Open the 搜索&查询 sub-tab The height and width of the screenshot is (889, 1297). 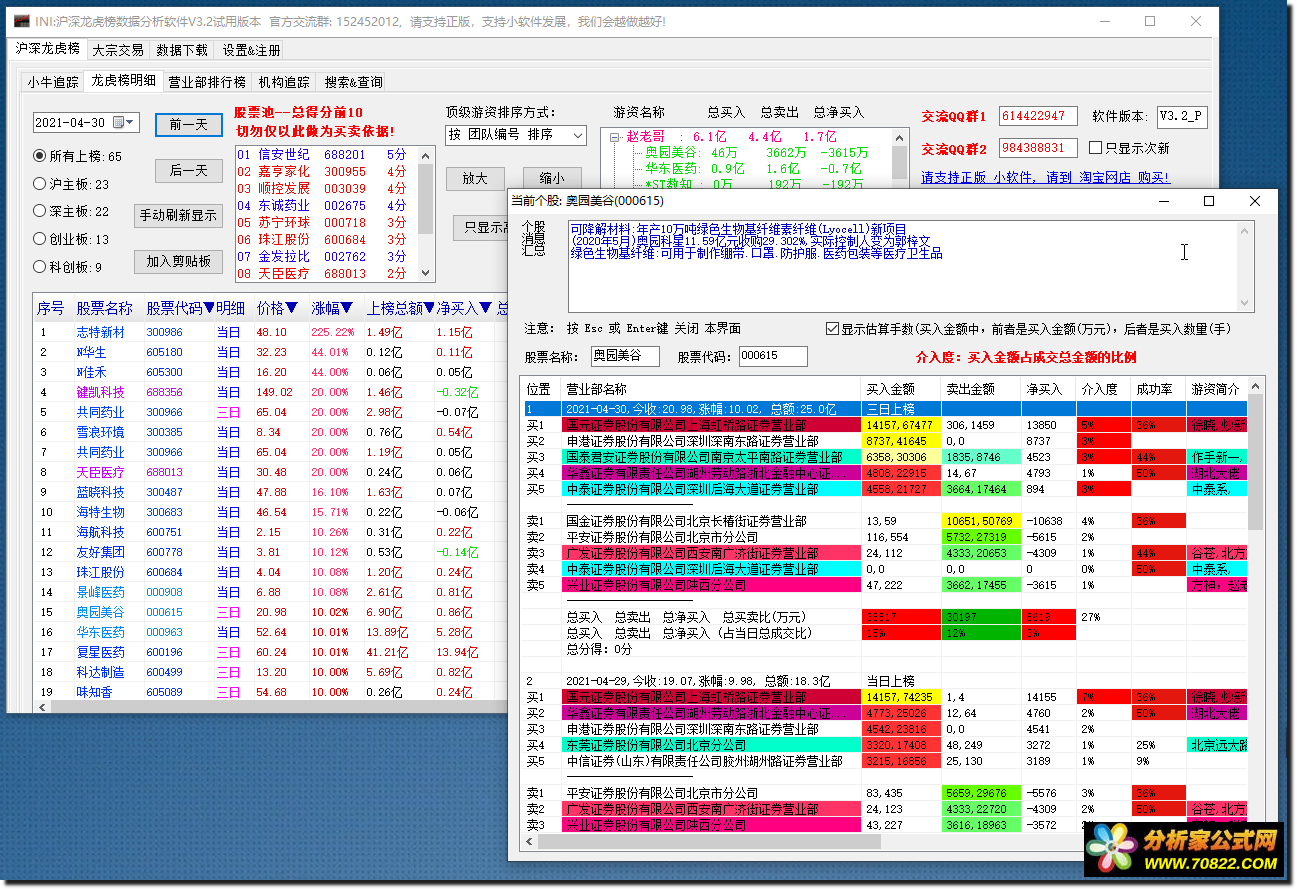(x=353, y=82)
